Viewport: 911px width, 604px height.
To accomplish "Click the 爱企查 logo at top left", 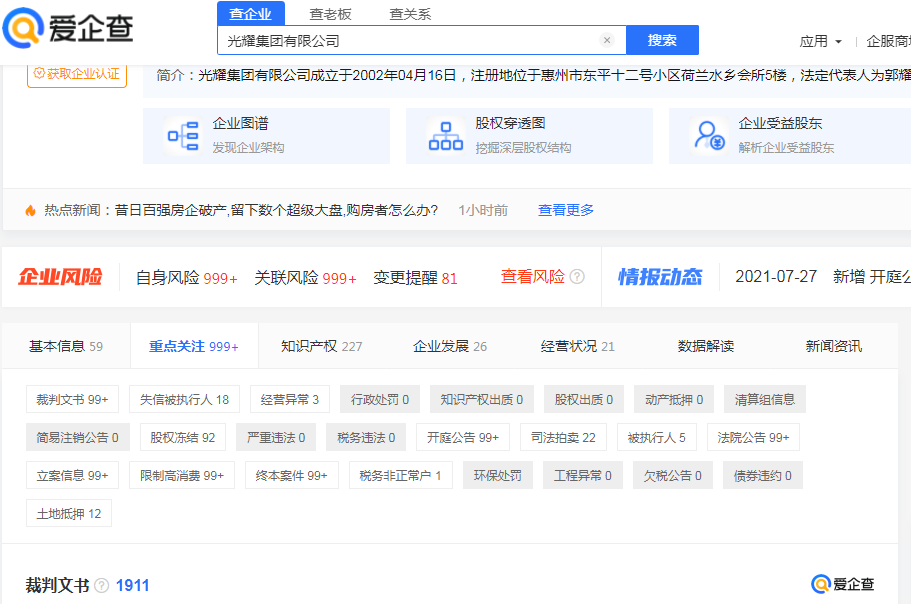I will [68, 29].
